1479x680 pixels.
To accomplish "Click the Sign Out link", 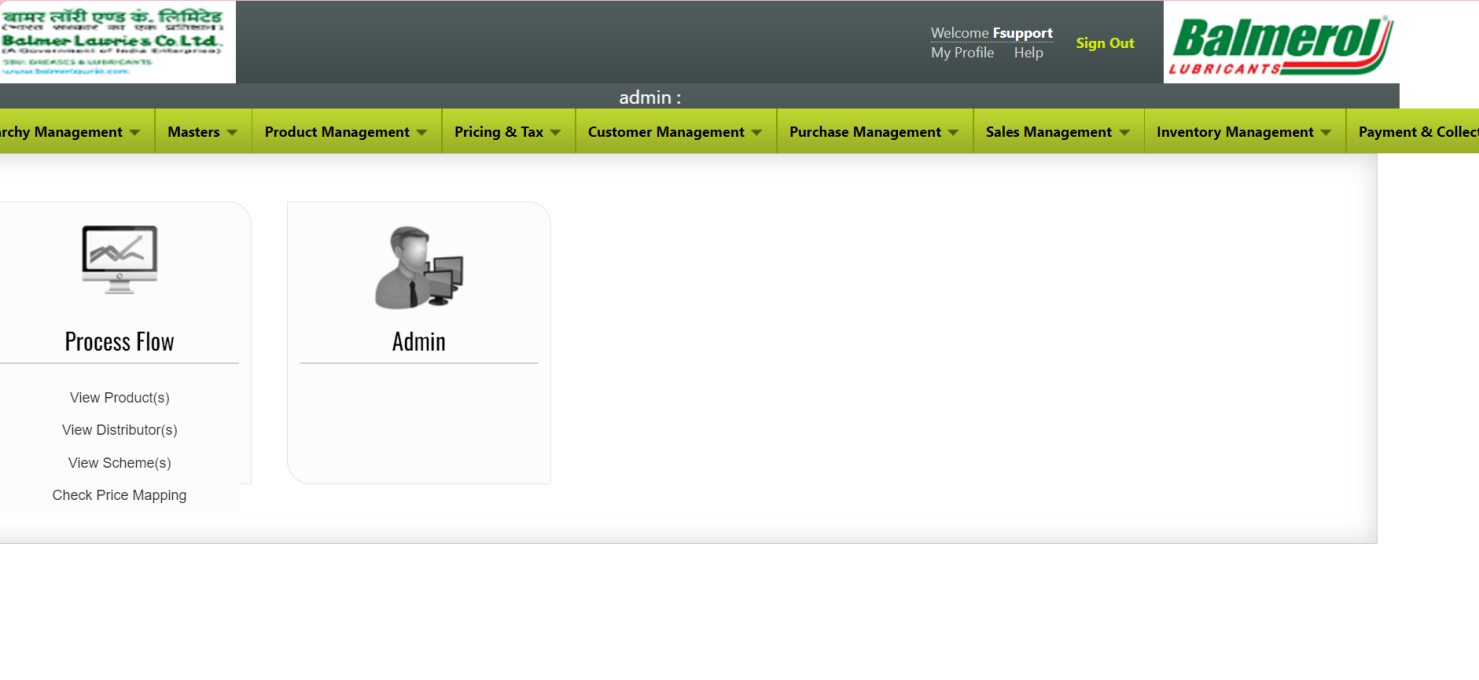I will pyautogui.click(x=1105, y=43).
